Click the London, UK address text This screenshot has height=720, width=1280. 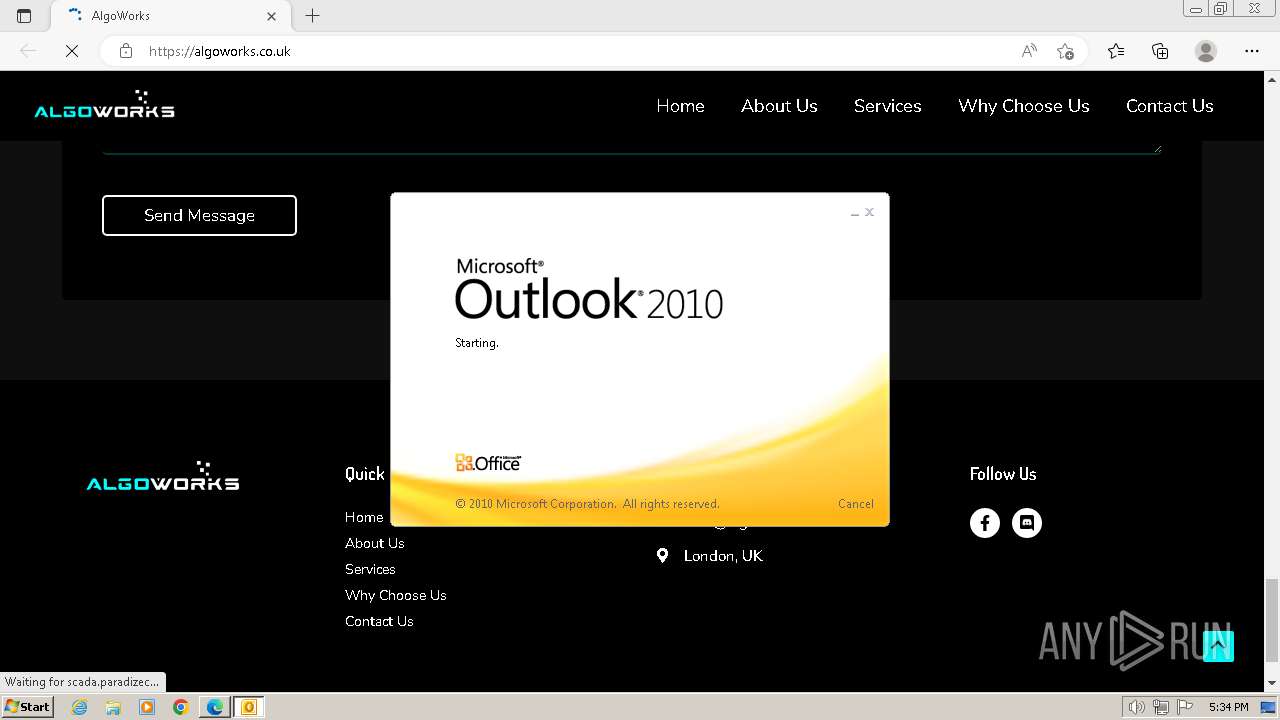click(x=723, y=556)
